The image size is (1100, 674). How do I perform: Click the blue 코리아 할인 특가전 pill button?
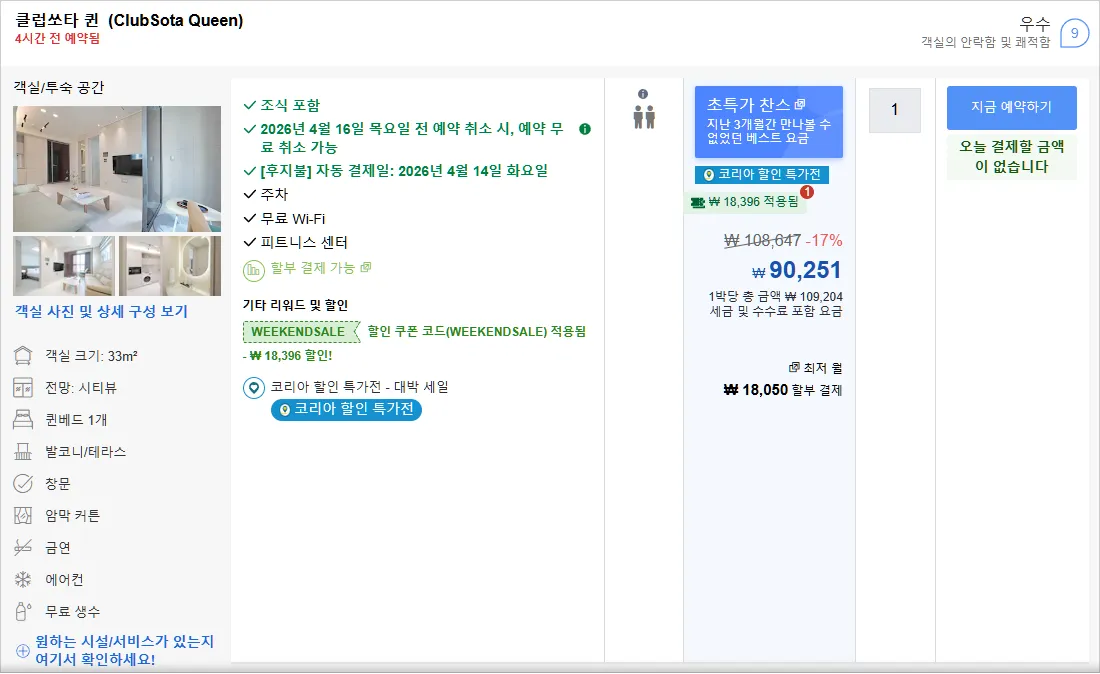pyautogui.click(x=347, y=409)
